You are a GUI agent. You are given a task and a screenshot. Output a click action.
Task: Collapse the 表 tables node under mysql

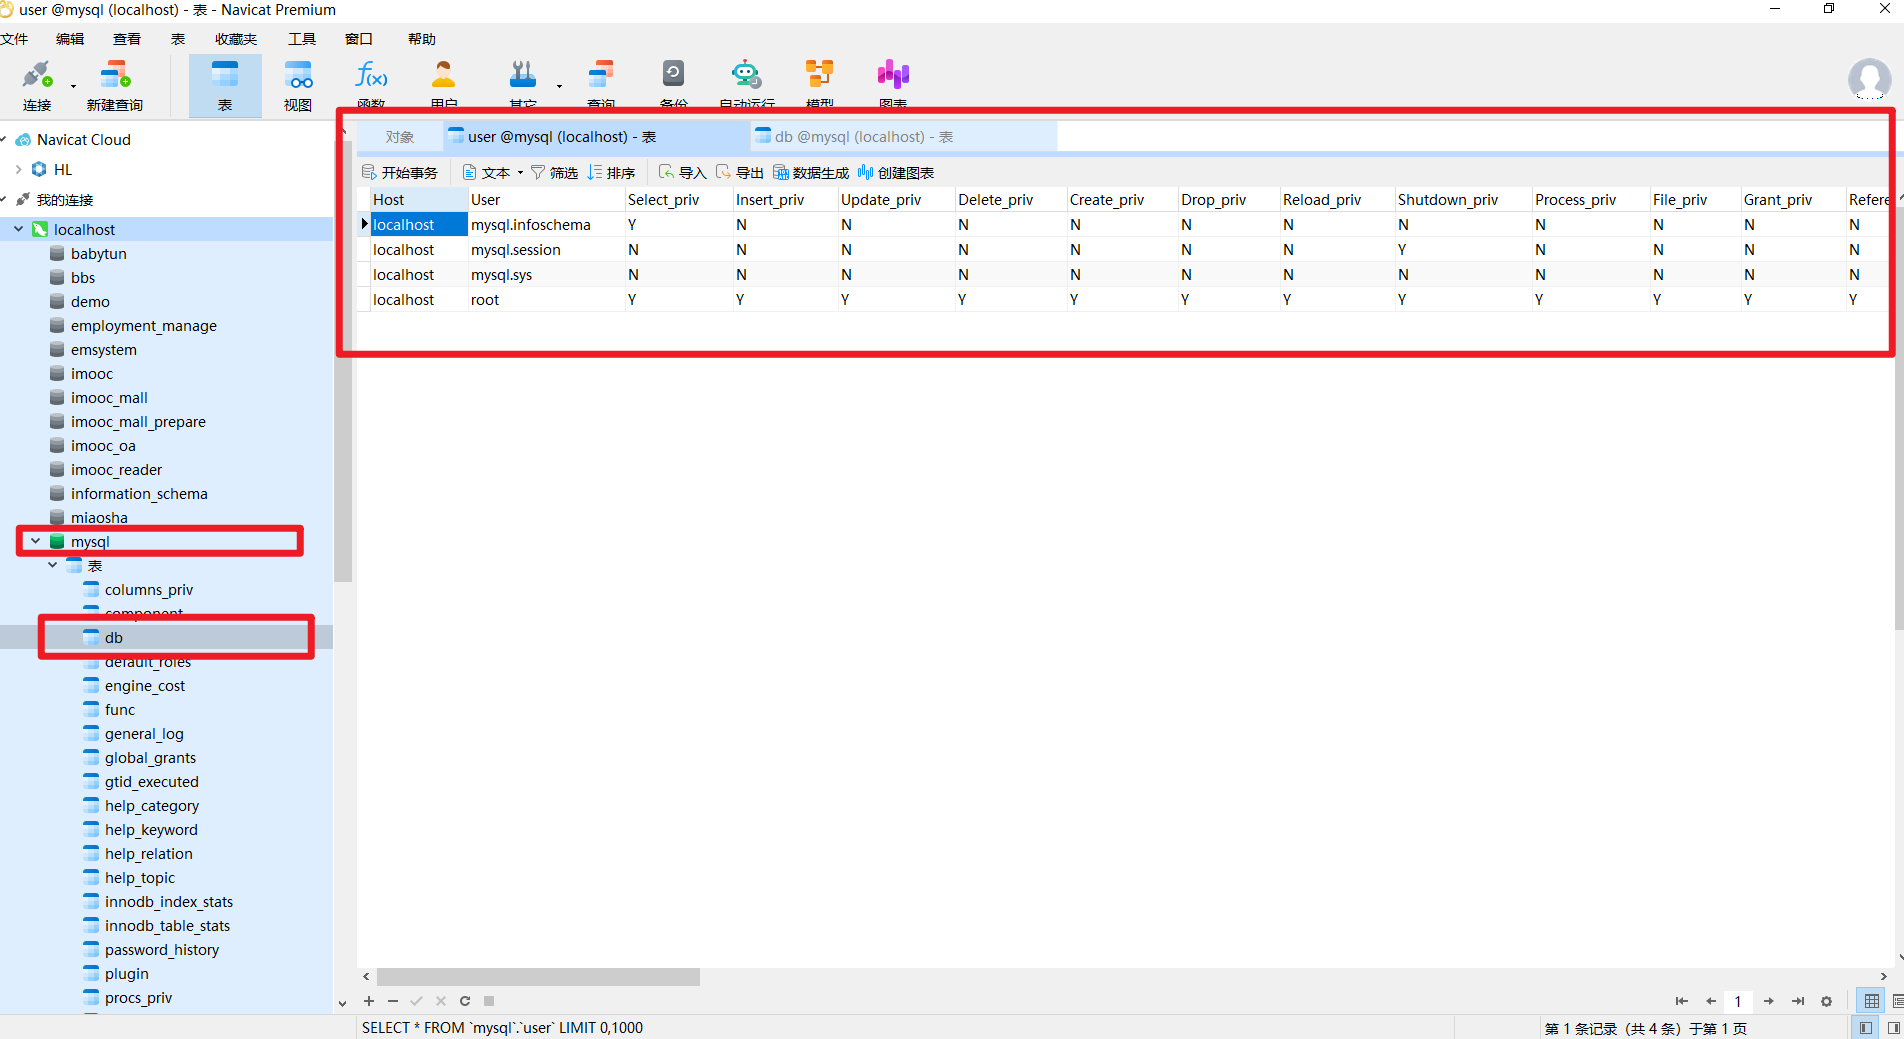tap(53, 566)
